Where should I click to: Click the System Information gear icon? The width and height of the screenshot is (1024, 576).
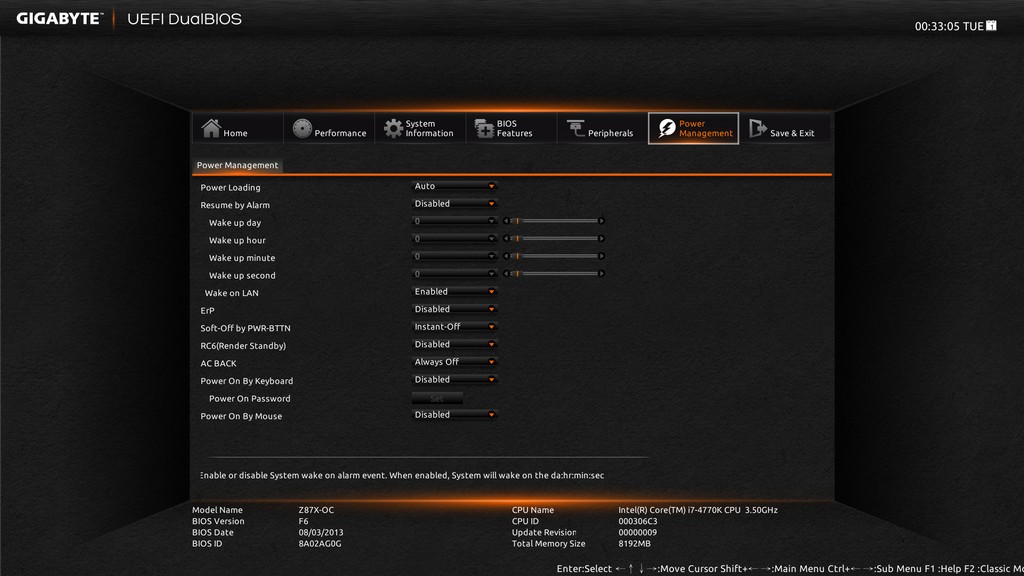[393, 129]
